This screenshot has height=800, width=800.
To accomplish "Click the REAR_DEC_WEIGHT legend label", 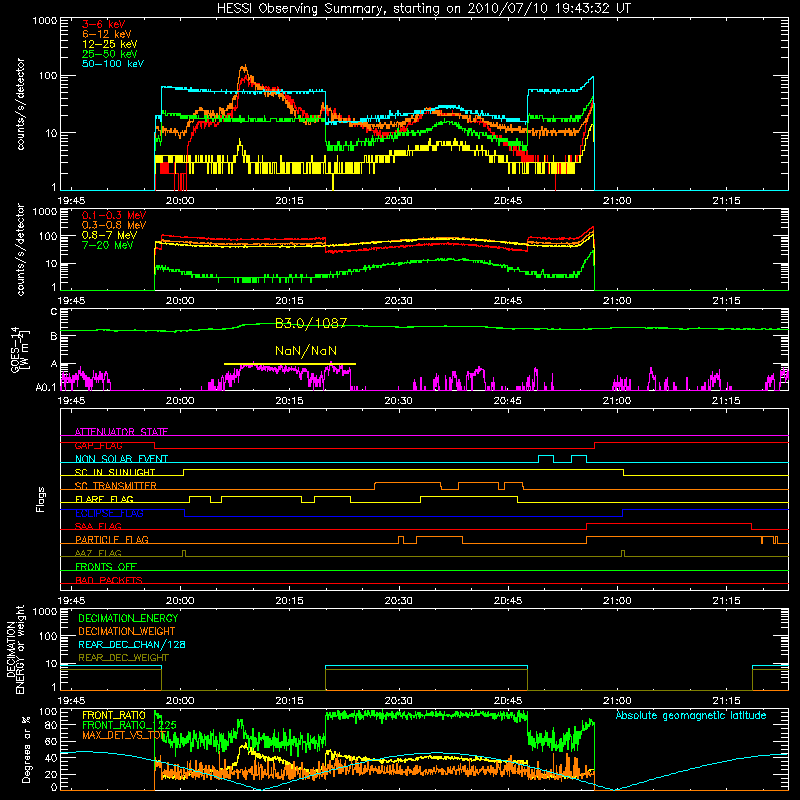I will 123,658.
